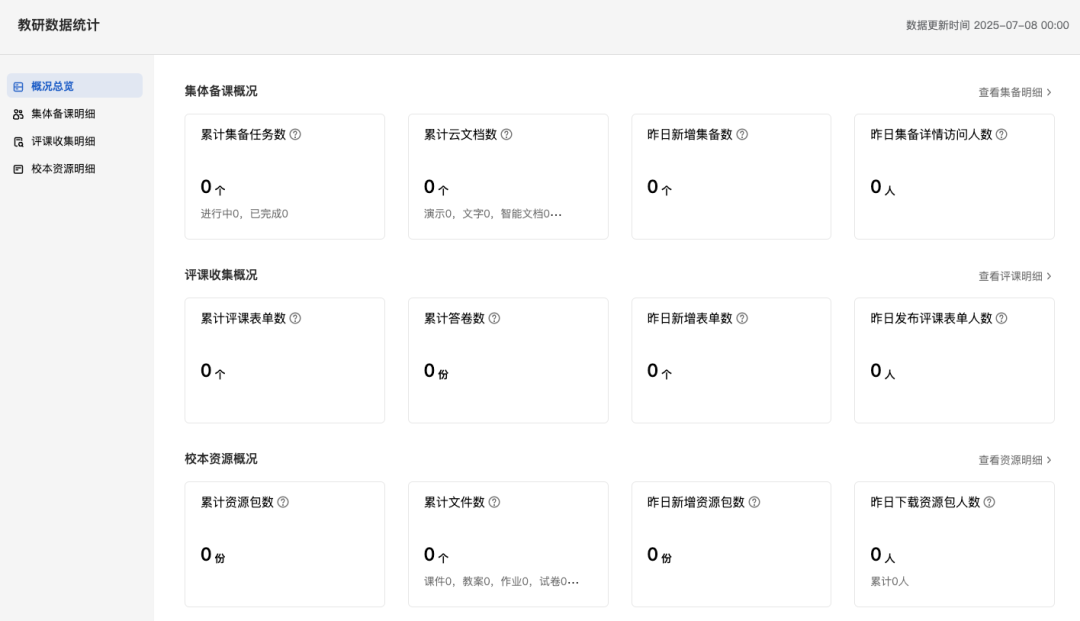
Task: Expand 查看集备明细 with its chevron arrow
Action: coord(1048,91)
